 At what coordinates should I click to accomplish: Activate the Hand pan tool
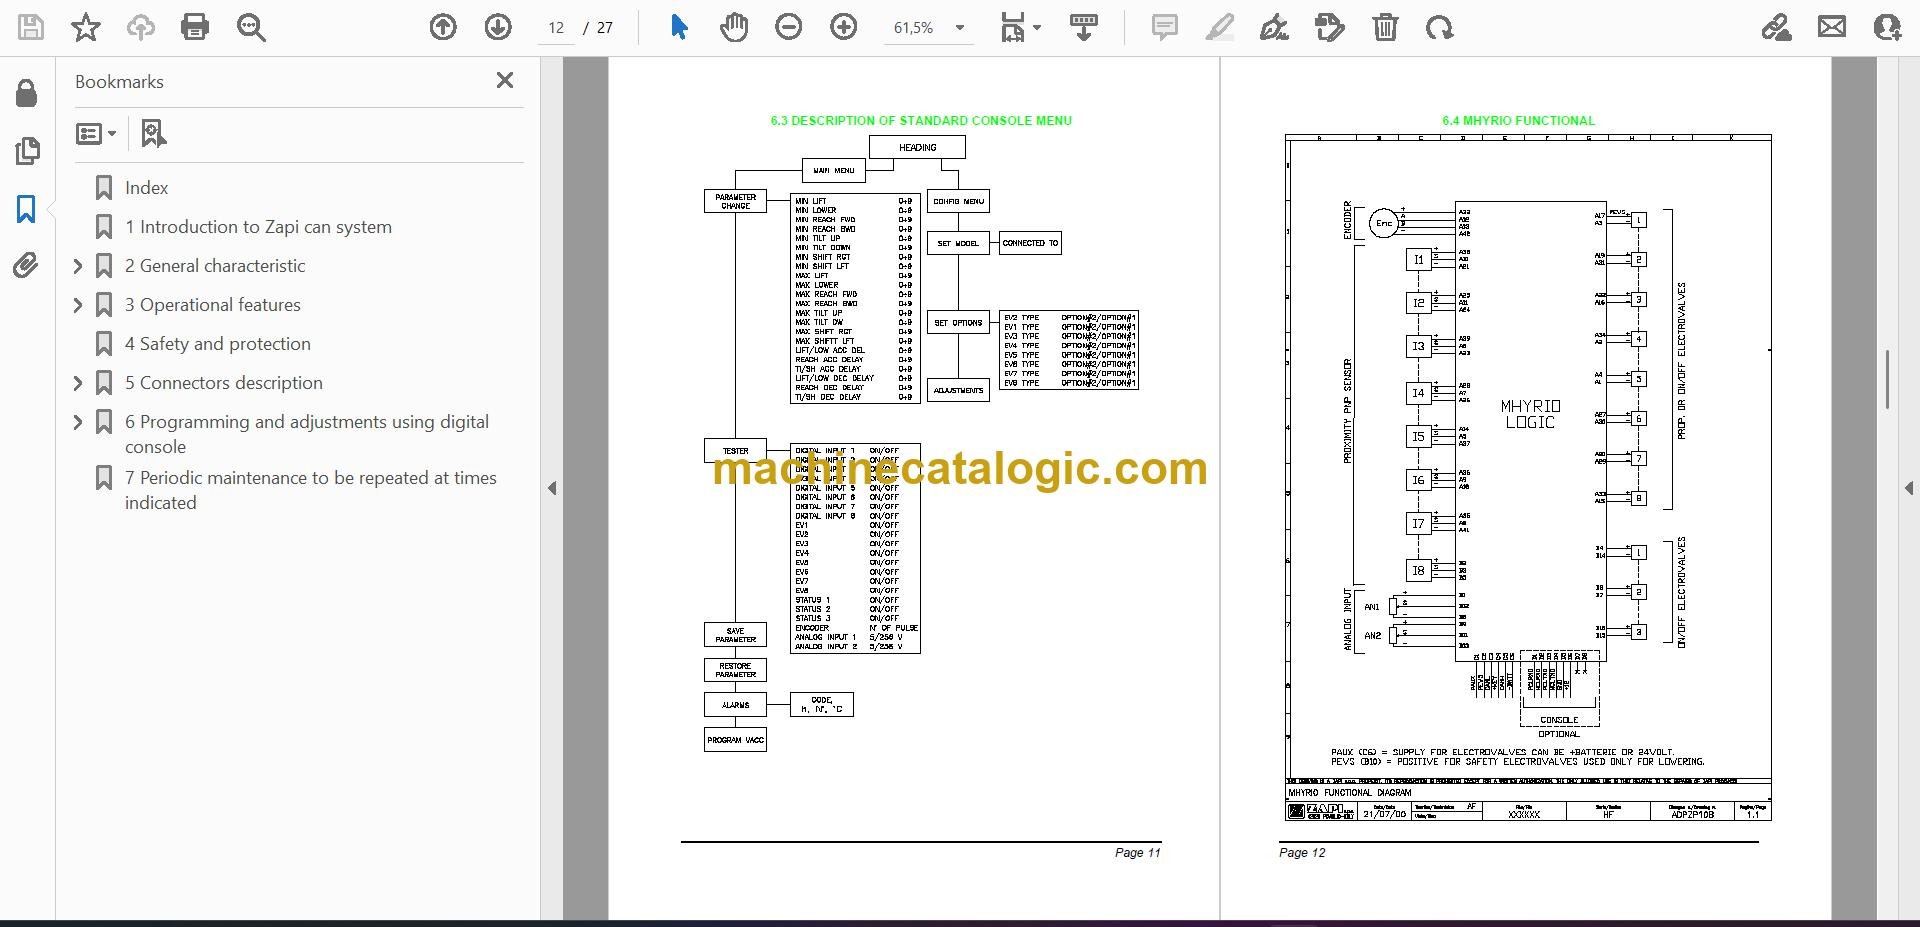734,27
